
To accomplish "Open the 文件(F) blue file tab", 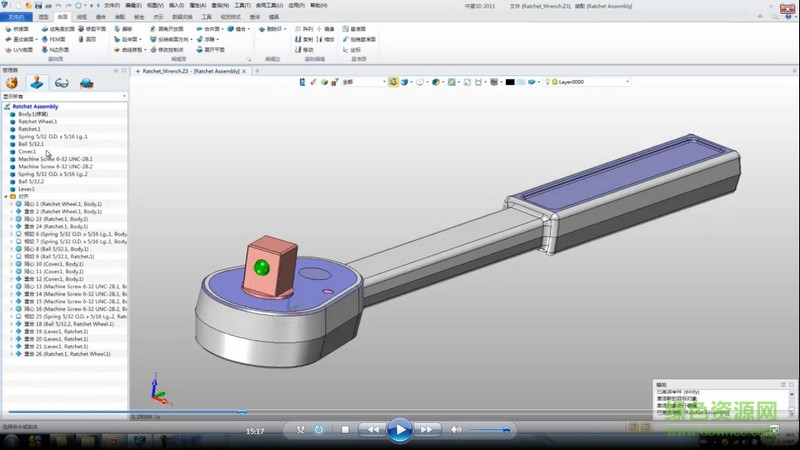I will click(16, 17).
